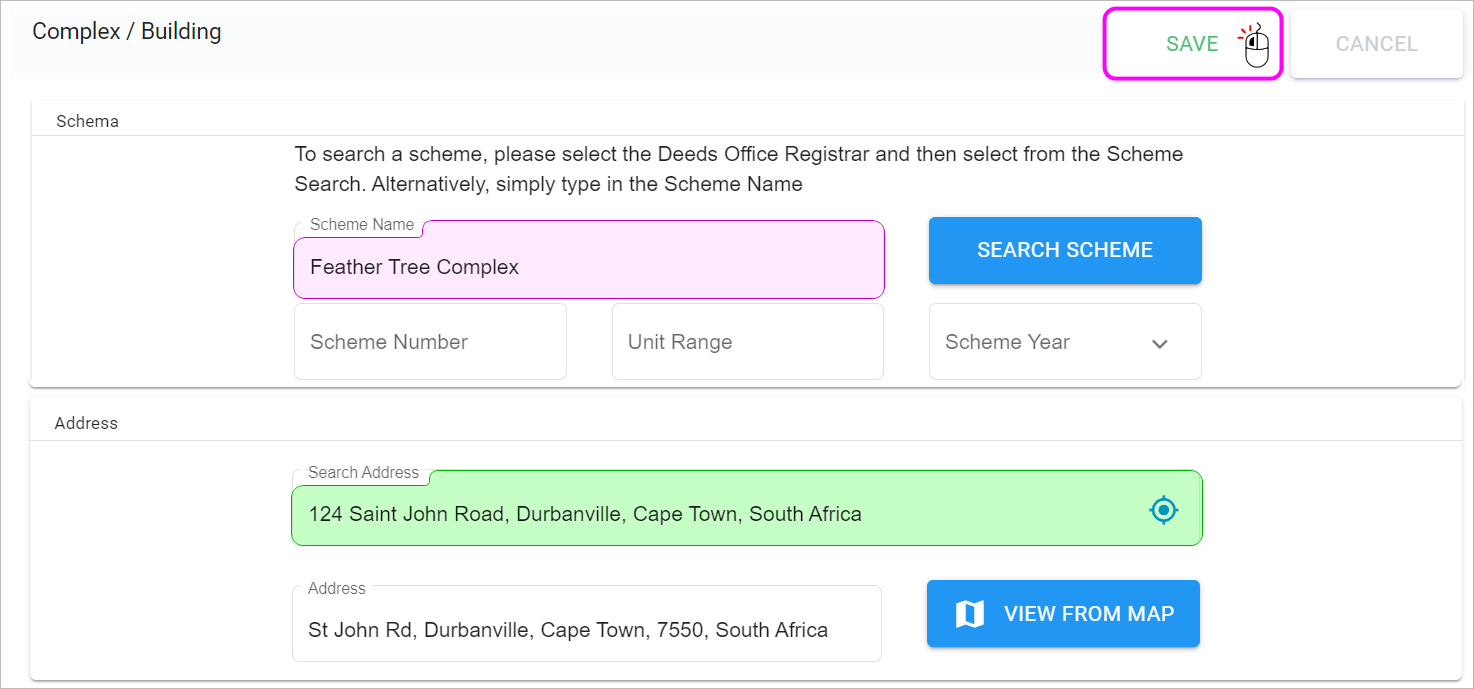The height and width of the screenshot is (689, 1474).
Task: Open the Scheme Year dropdown
Action: point(1065,342)
